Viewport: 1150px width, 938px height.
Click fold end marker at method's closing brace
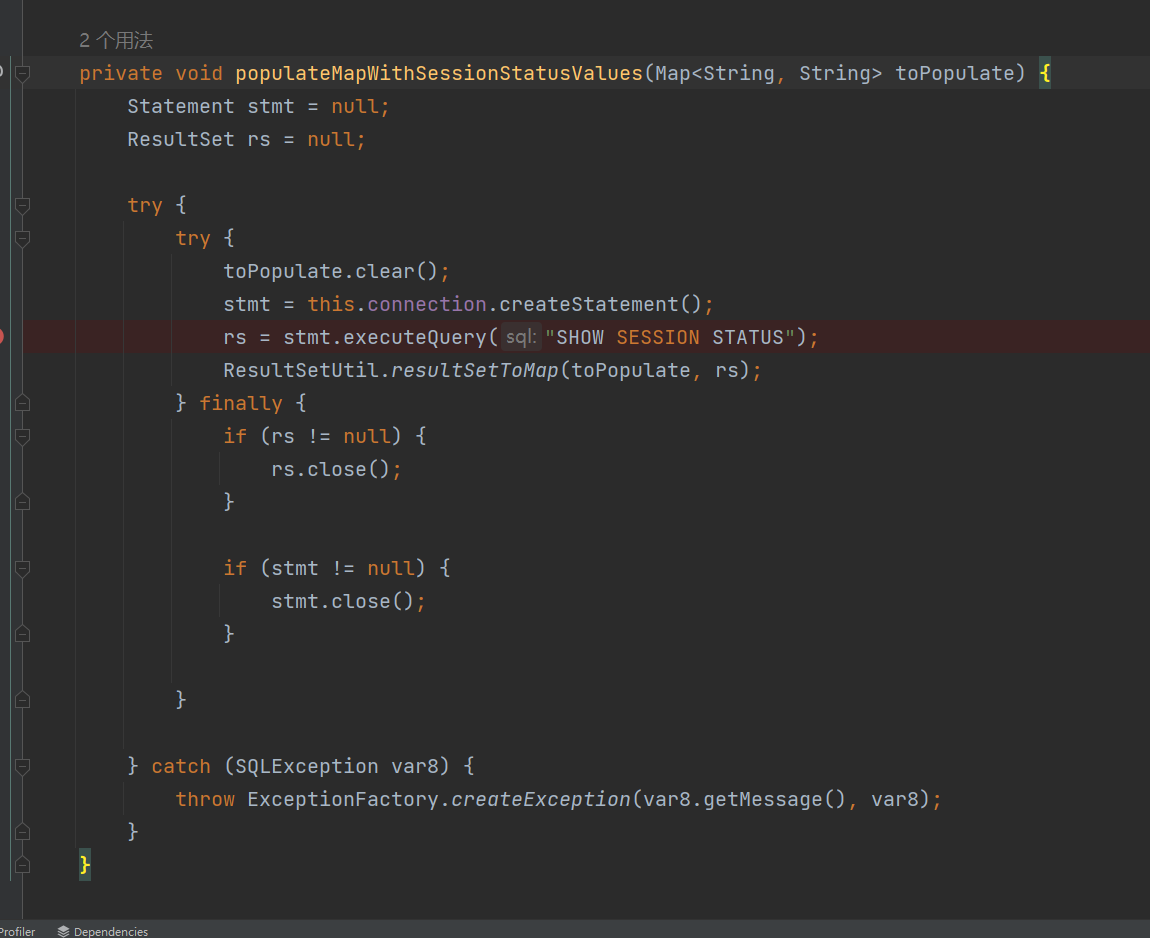coord(23,864)
